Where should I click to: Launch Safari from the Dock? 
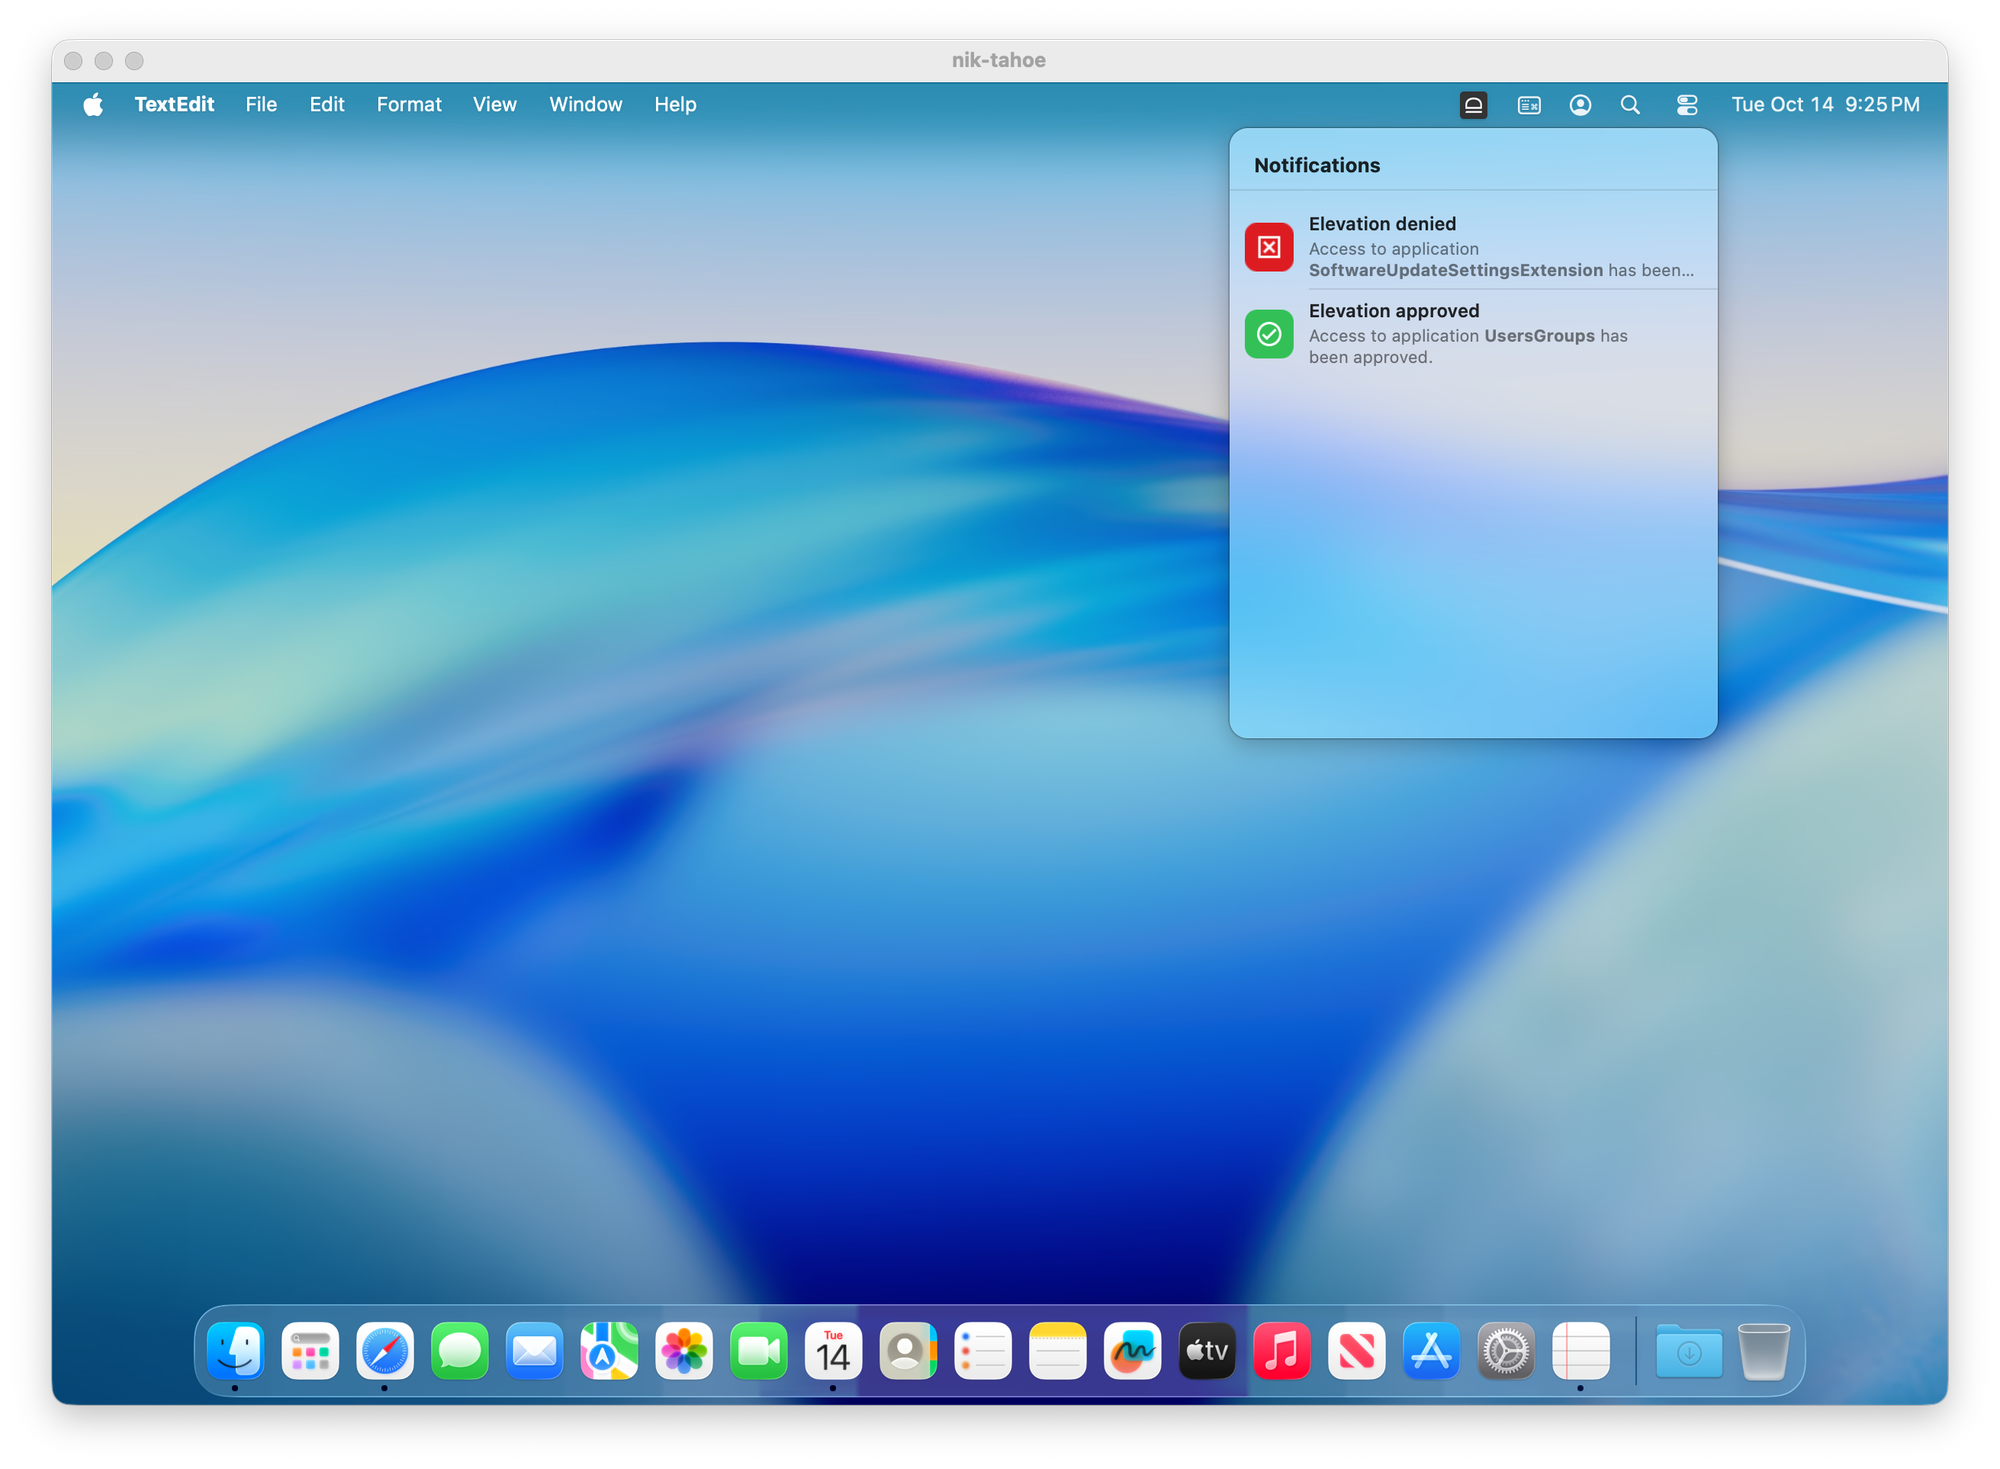pos(385,1351)
